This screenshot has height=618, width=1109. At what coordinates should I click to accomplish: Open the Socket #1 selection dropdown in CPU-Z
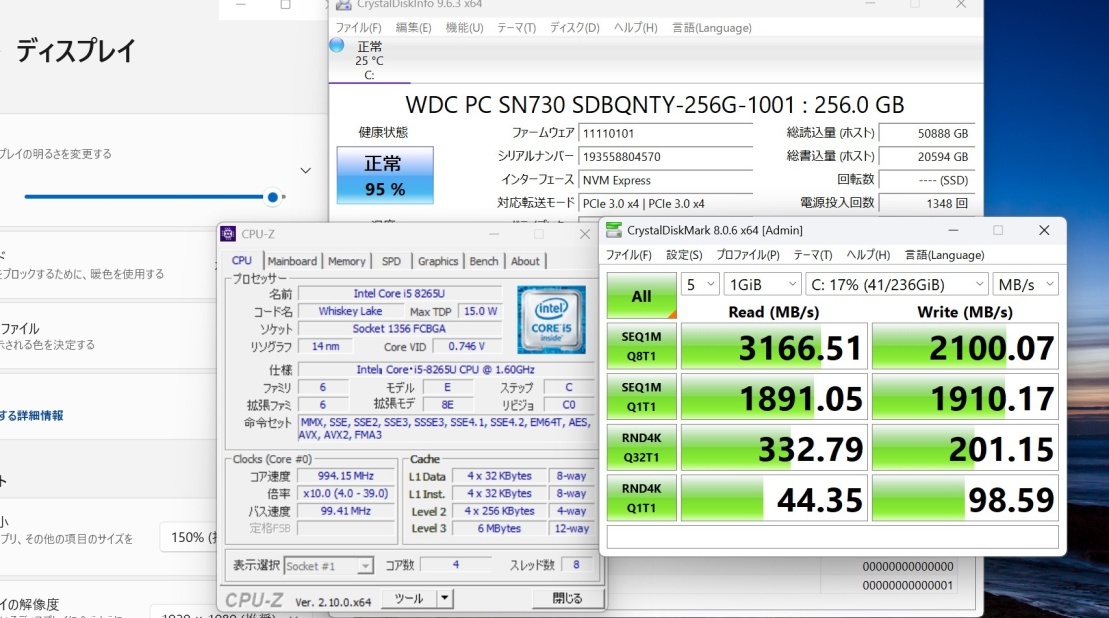point(329,566)
